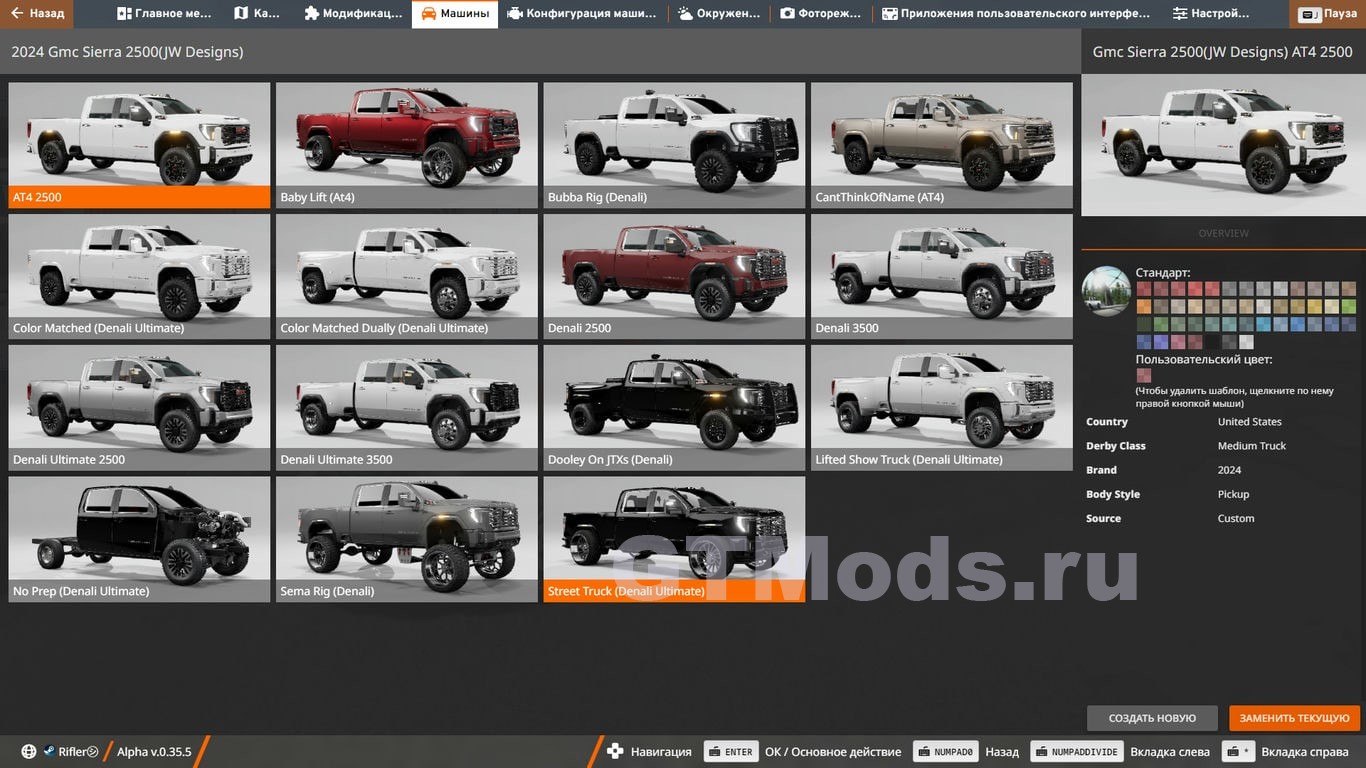This screenshot has height=768, width=1366.
Task: Click the round environment preview image
Action: point(1106,291)
